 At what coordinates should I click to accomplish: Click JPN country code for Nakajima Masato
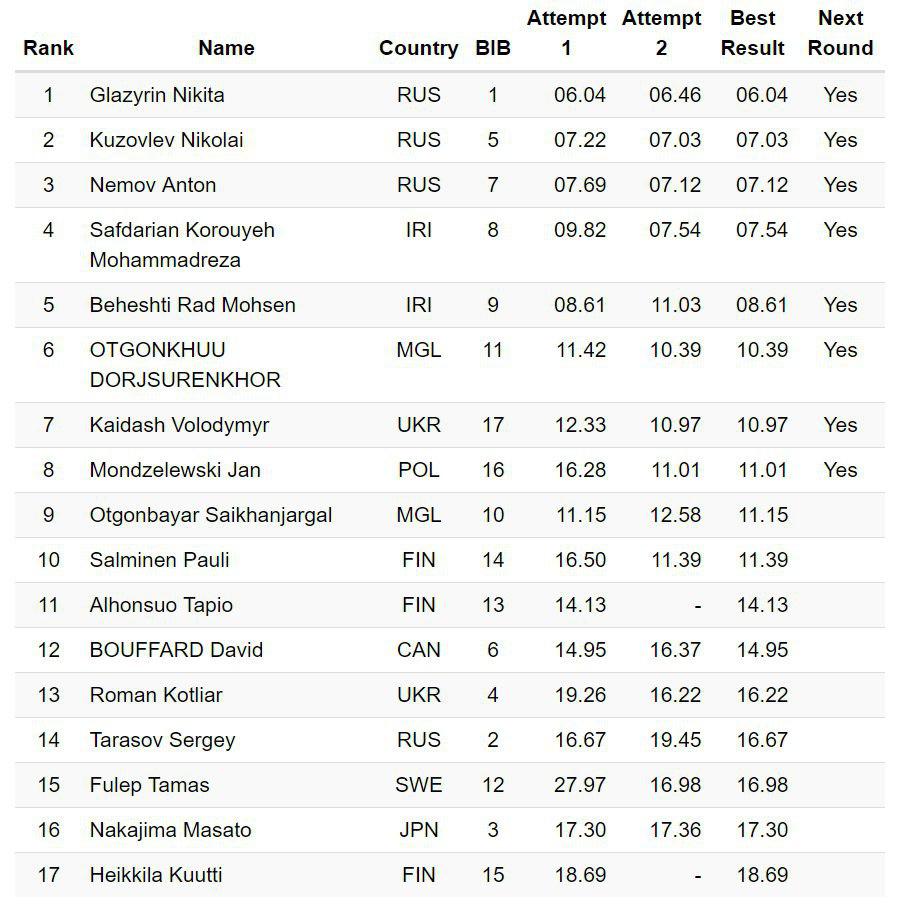click(418, 830)
